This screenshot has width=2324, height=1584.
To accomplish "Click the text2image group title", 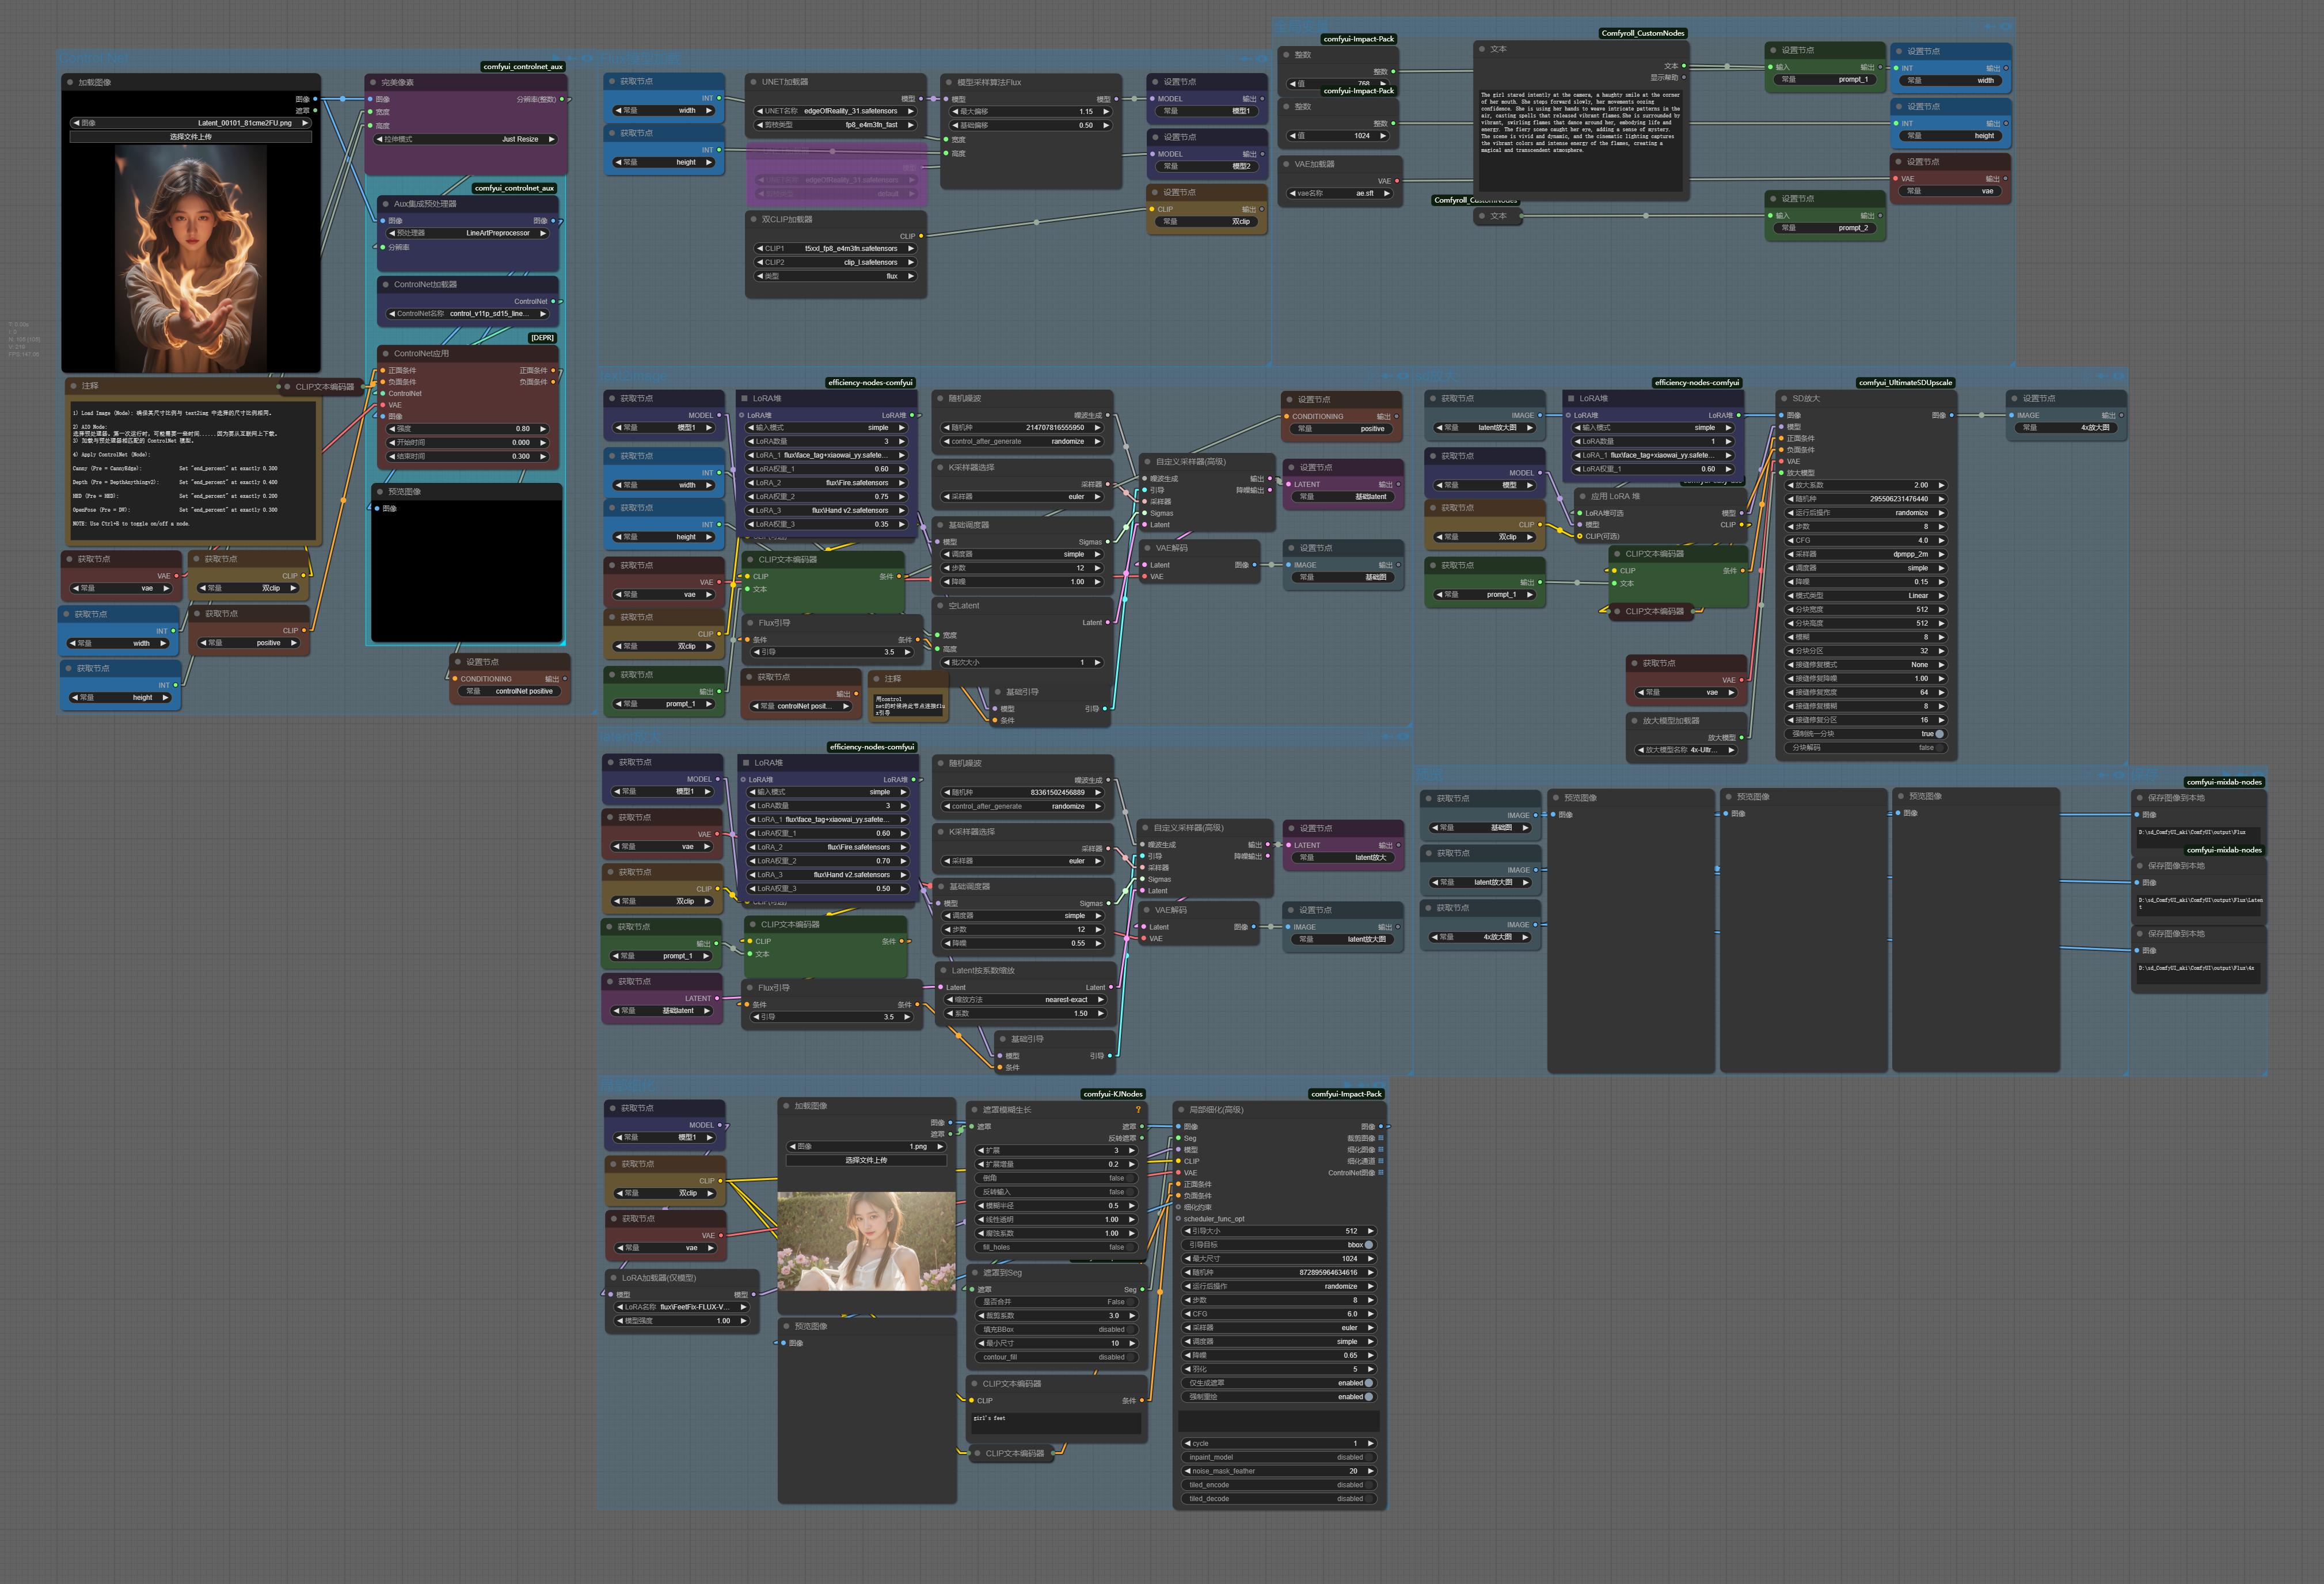I will (633, 376).
